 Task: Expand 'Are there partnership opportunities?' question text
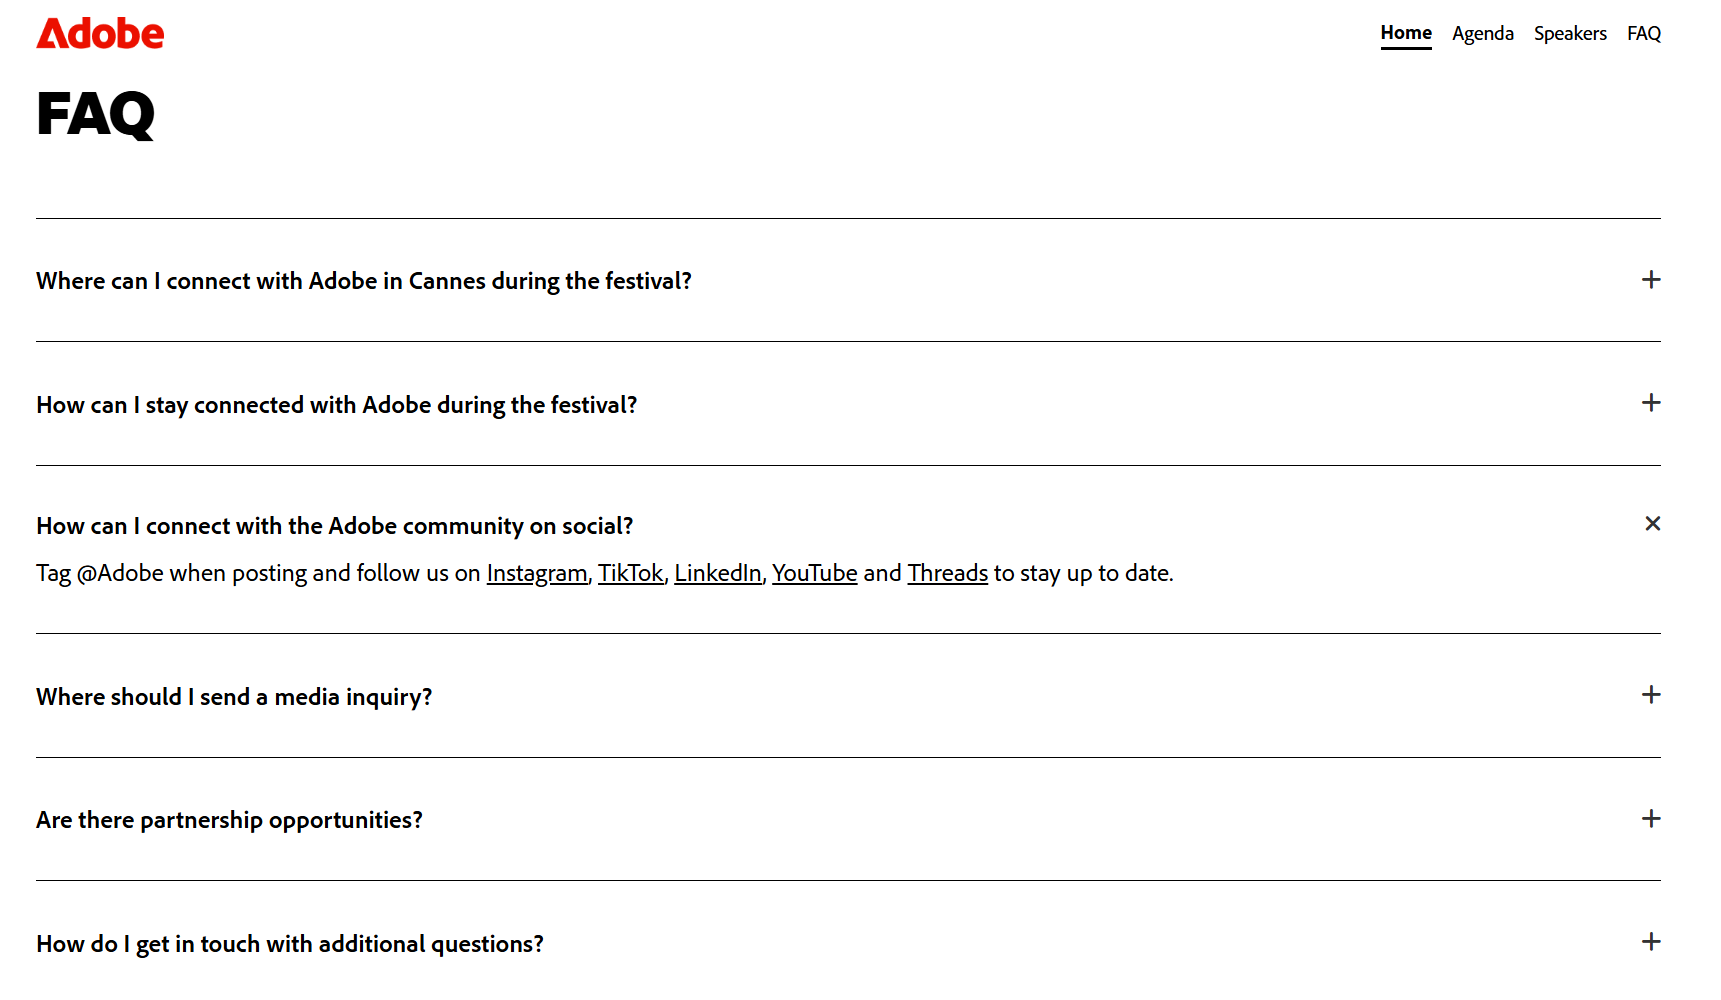(x=229, y=820)
